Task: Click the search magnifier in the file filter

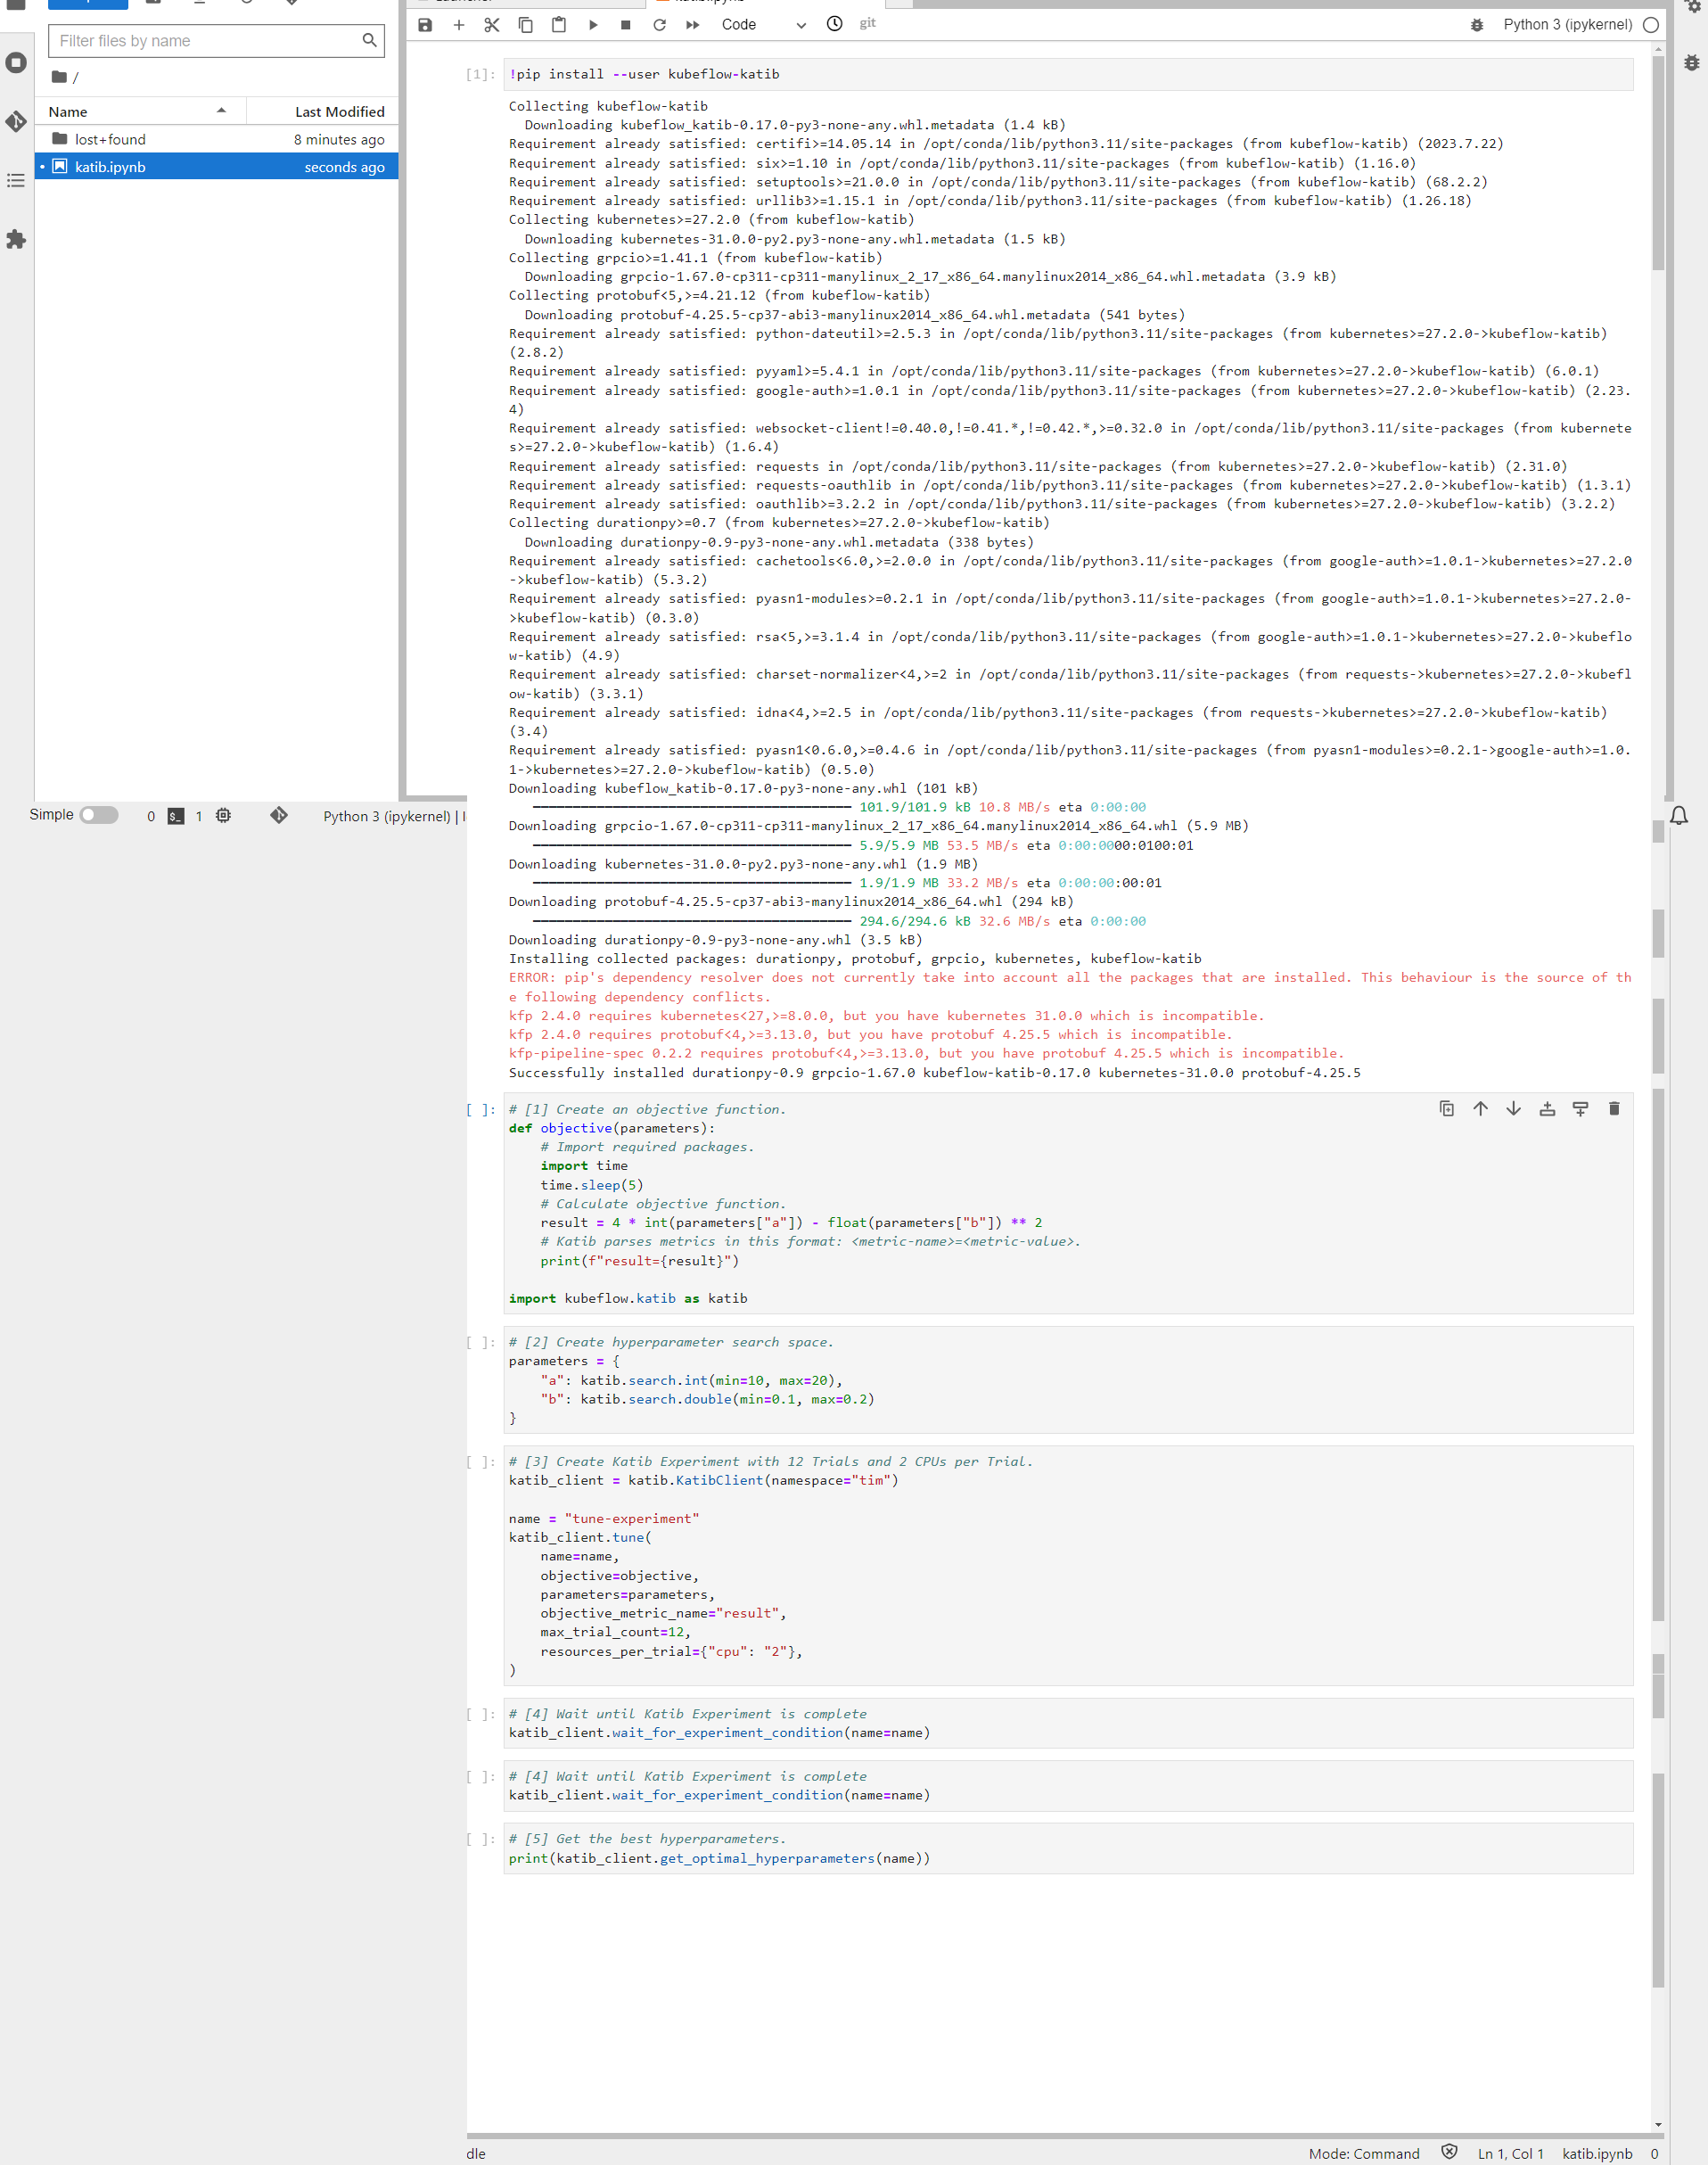Action: coord(370,41)
